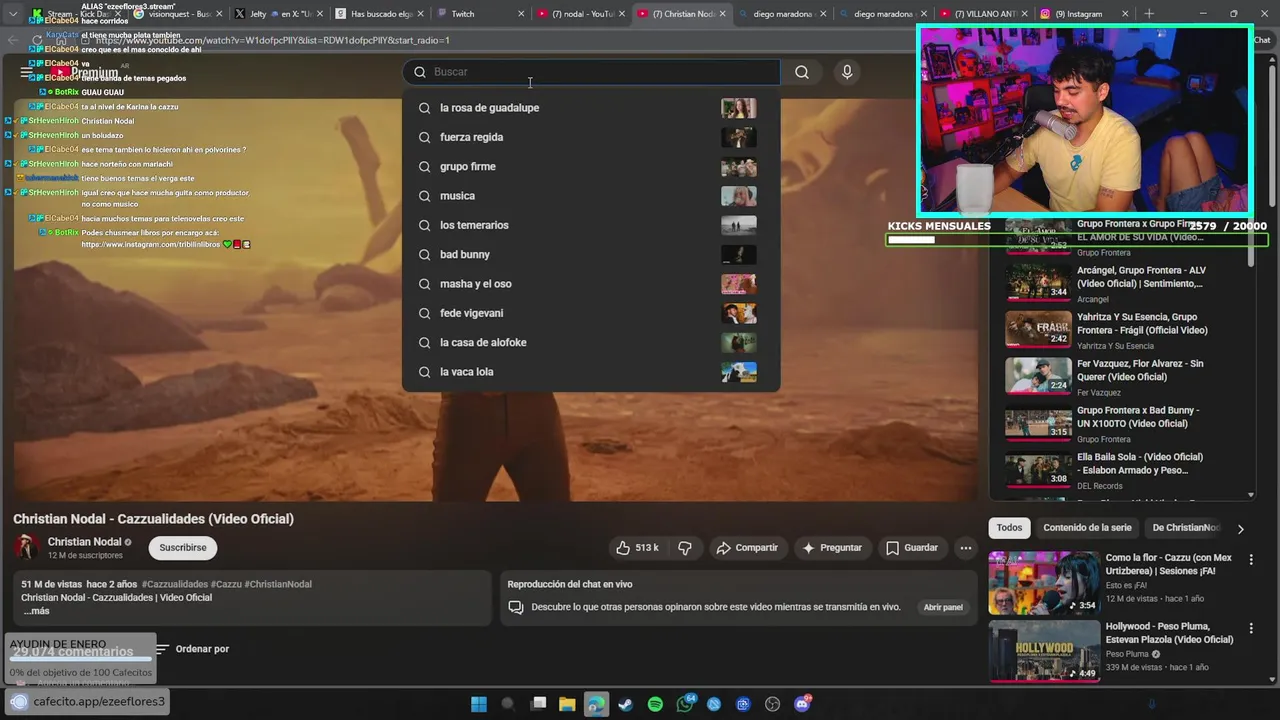Switch to 'nodal - YouTube' browser tab

coord(581,14)
